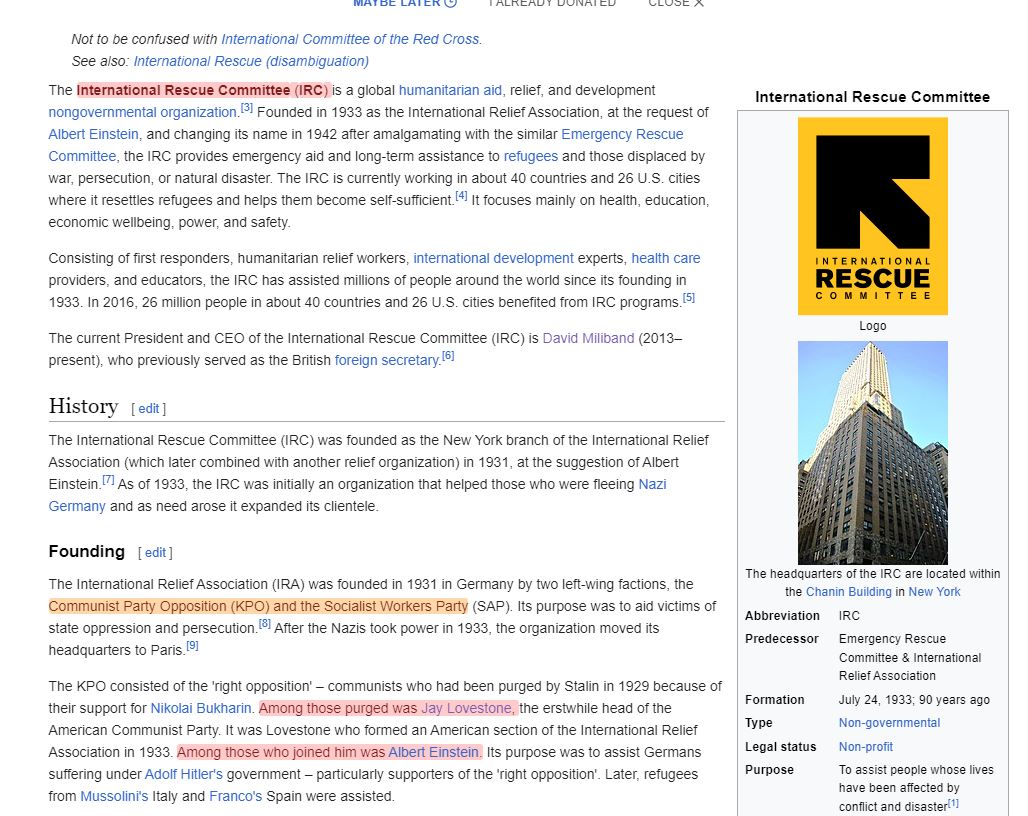Viewport: 1028px width, 816px height.
Task: Edit the History section
Action: click(x=148, y=408)
